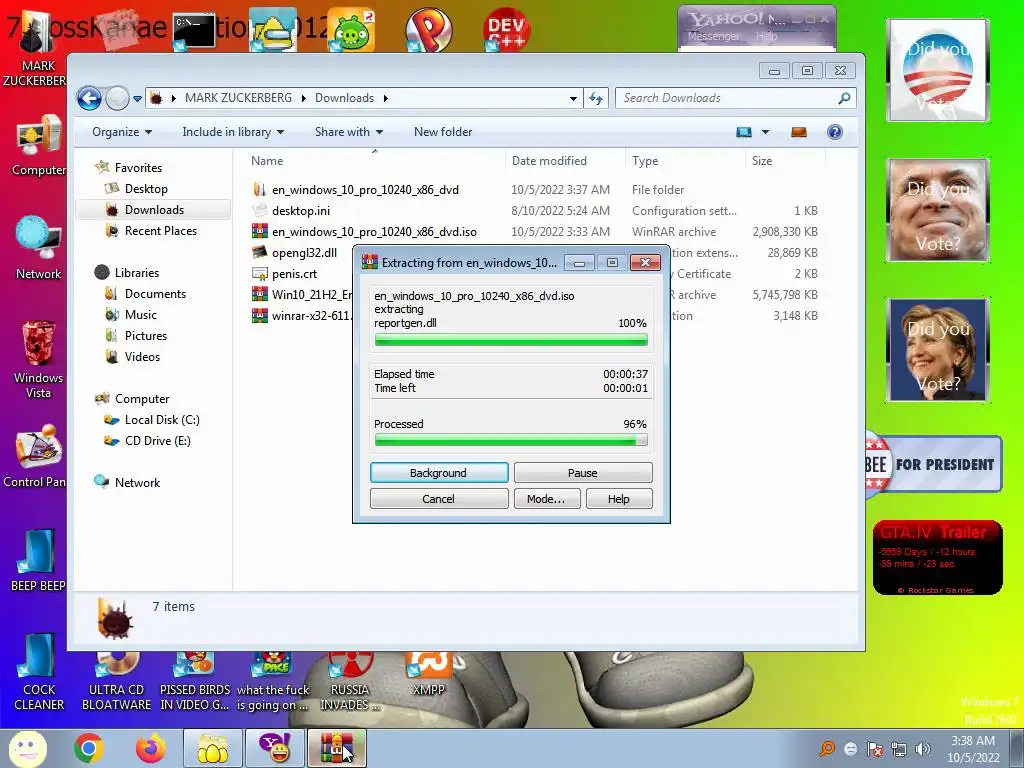Open the Mode... options
This screenshot has height=768, width=1024.
click(x=546, y=498)
